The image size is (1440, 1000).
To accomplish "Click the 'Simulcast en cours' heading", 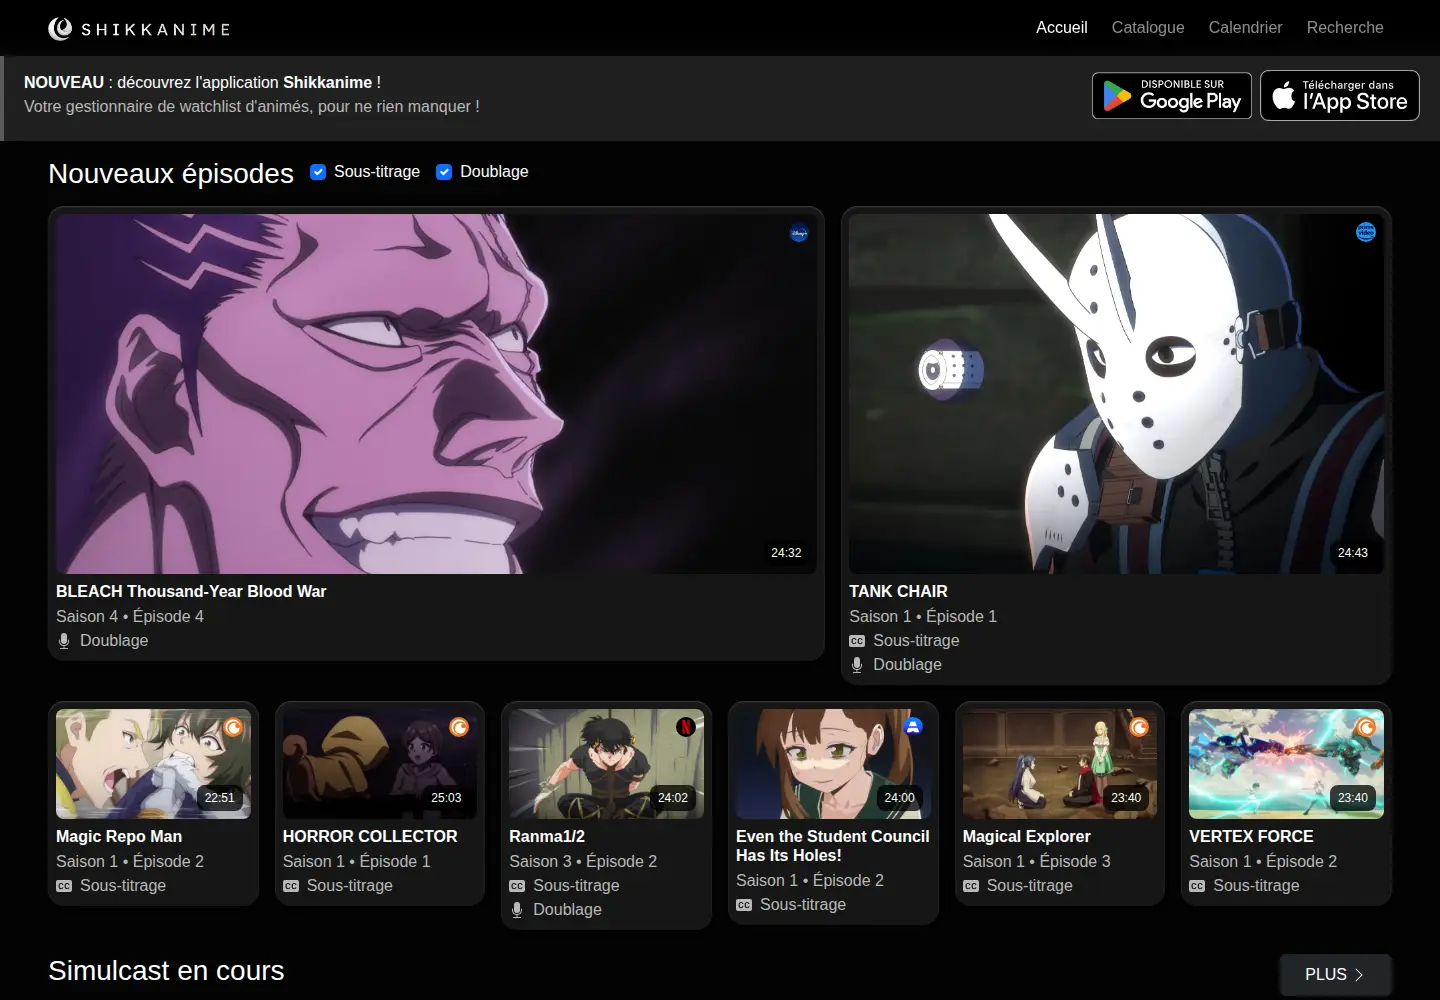I will [166, 971].
